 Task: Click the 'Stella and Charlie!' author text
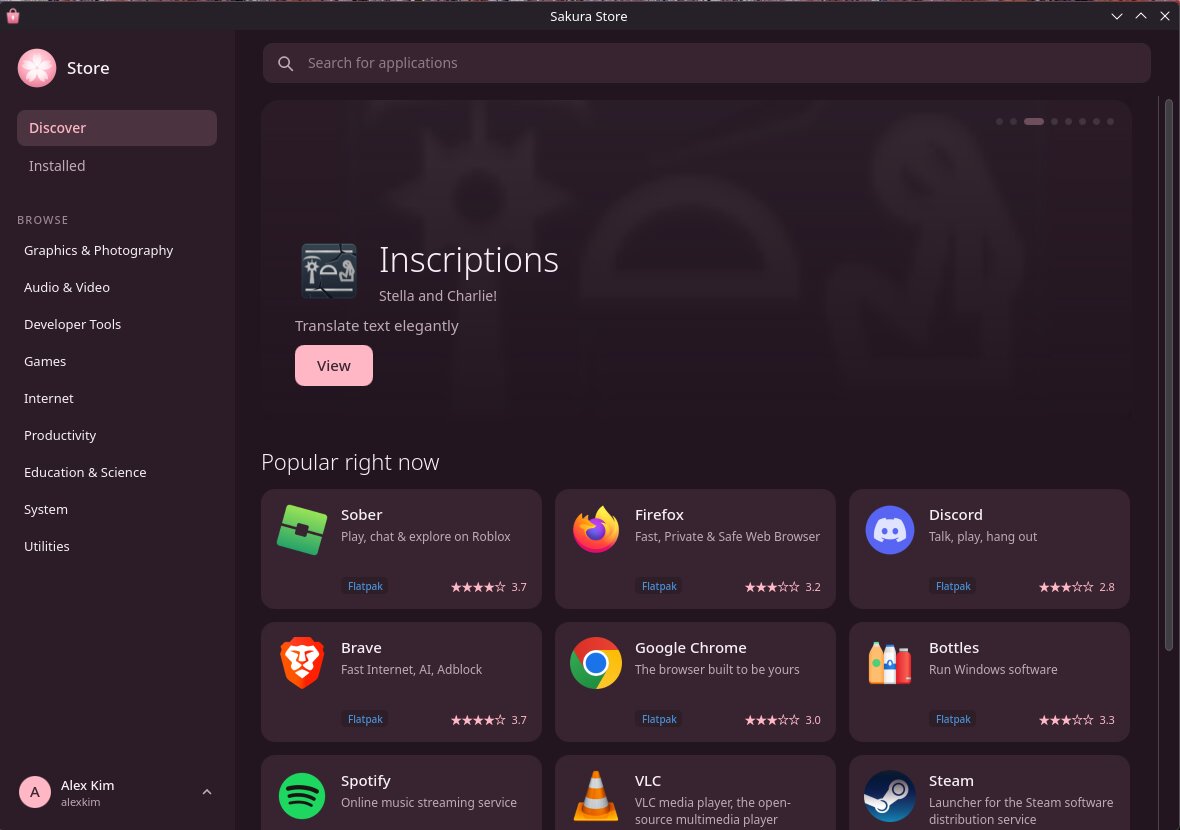click(x=437, y=296)
